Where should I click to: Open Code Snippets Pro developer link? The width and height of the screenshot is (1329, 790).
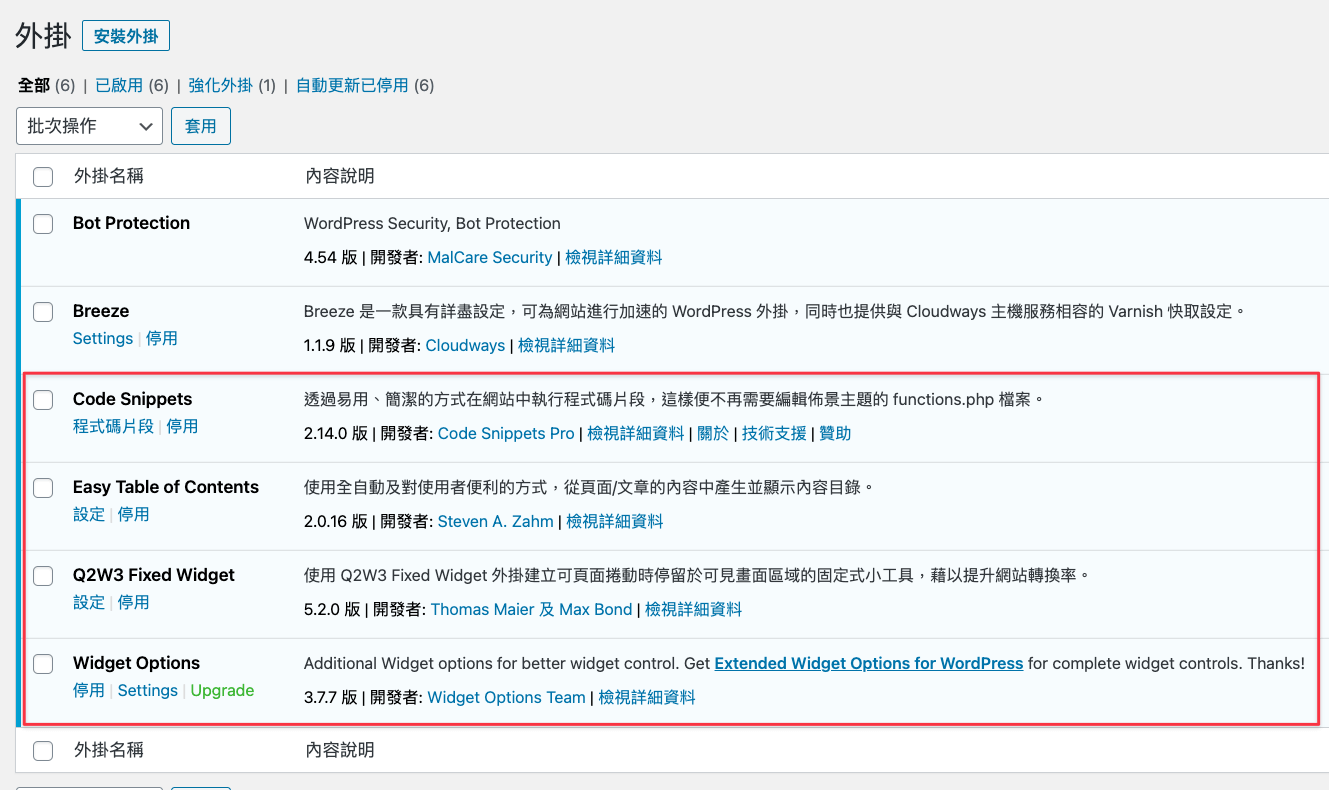tap(506, 433)
